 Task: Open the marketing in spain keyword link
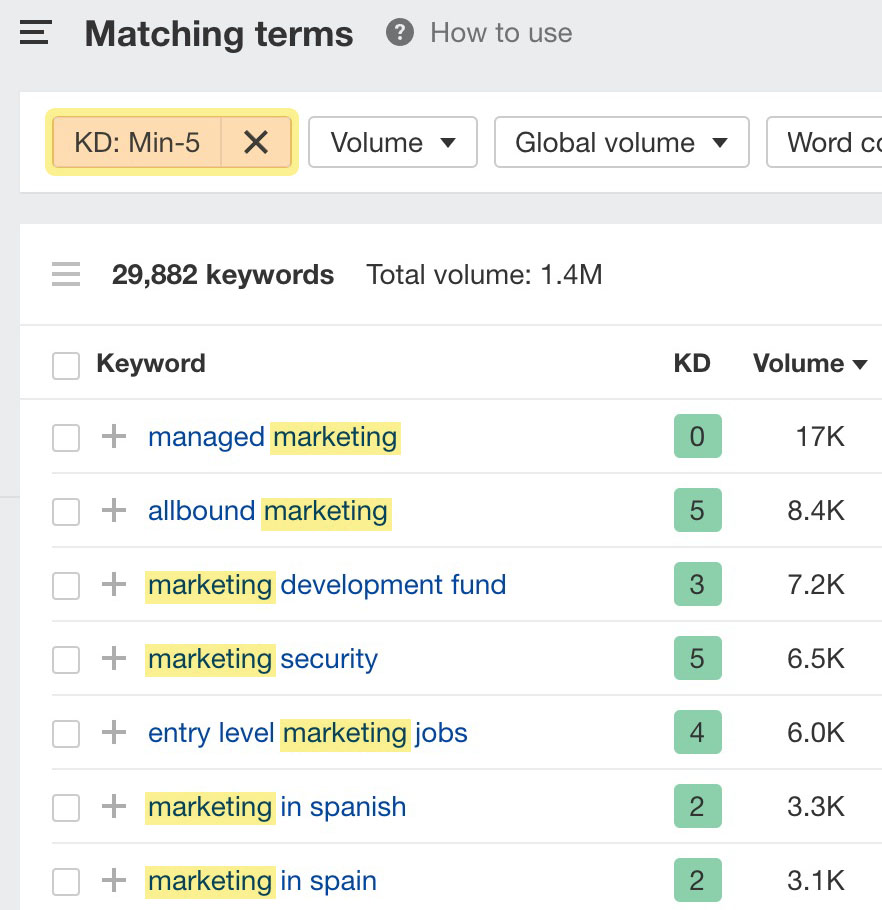tap(262, 881)
